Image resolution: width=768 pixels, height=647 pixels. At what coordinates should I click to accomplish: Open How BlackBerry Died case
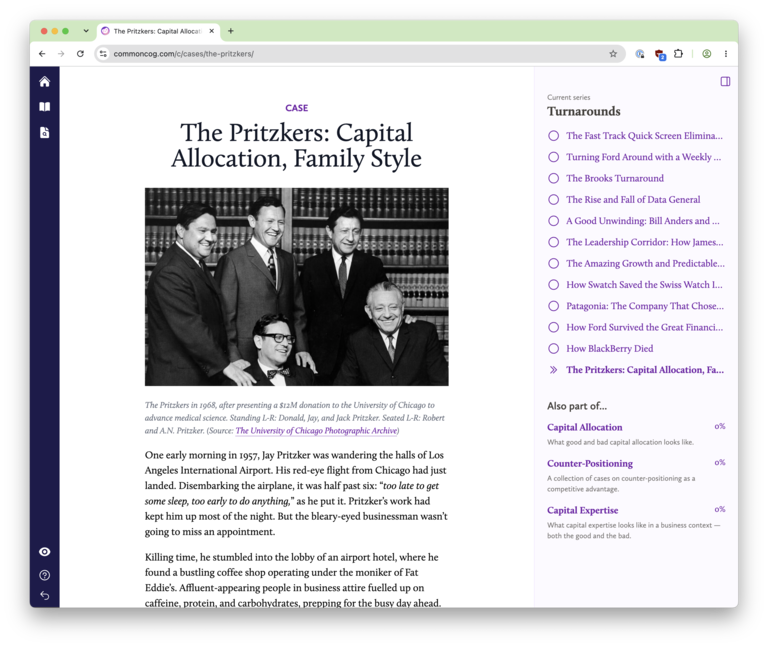[x=610, y=349]
